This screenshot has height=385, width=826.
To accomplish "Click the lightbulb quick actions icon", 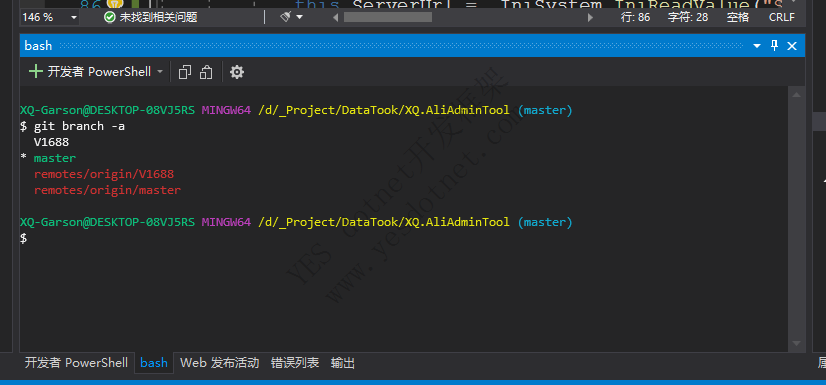I will pyautogui.click(x=114, y=3).
